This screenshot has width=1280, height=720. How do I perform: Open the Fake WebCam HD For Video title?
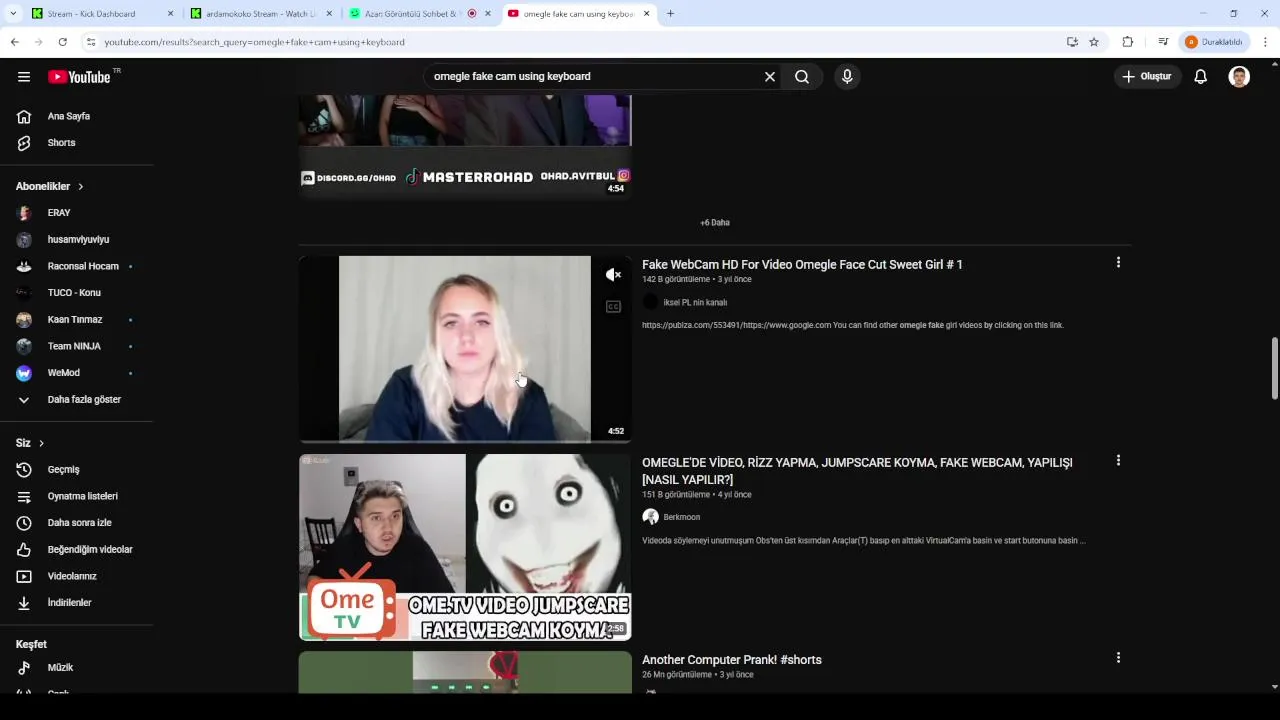tap(802, 265)
